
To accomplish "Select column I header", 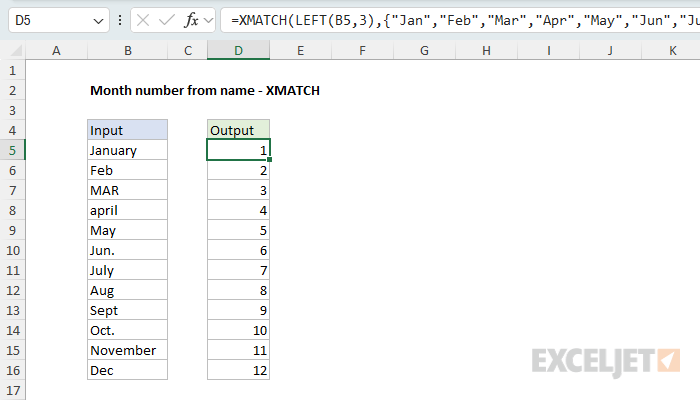I will point(549,50).
